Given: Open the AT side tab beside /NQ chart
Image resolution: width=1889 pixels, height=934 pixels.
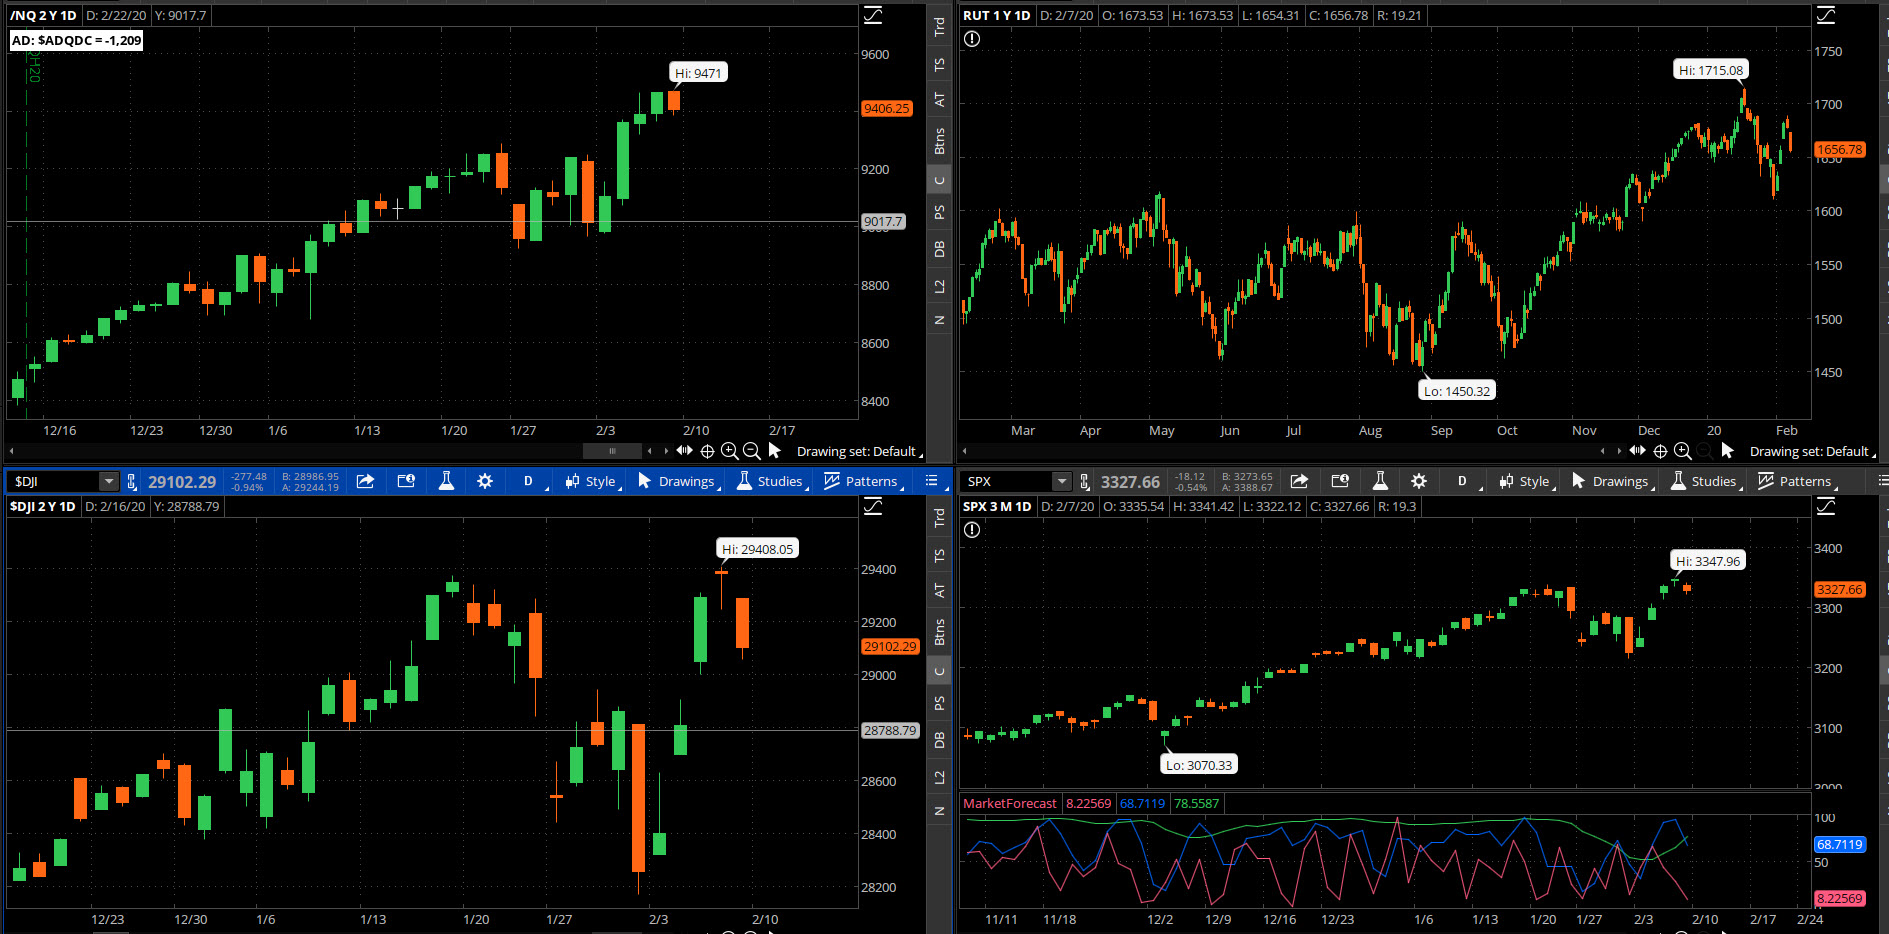Looking at the screenshot, I should [x=939, y=100].
